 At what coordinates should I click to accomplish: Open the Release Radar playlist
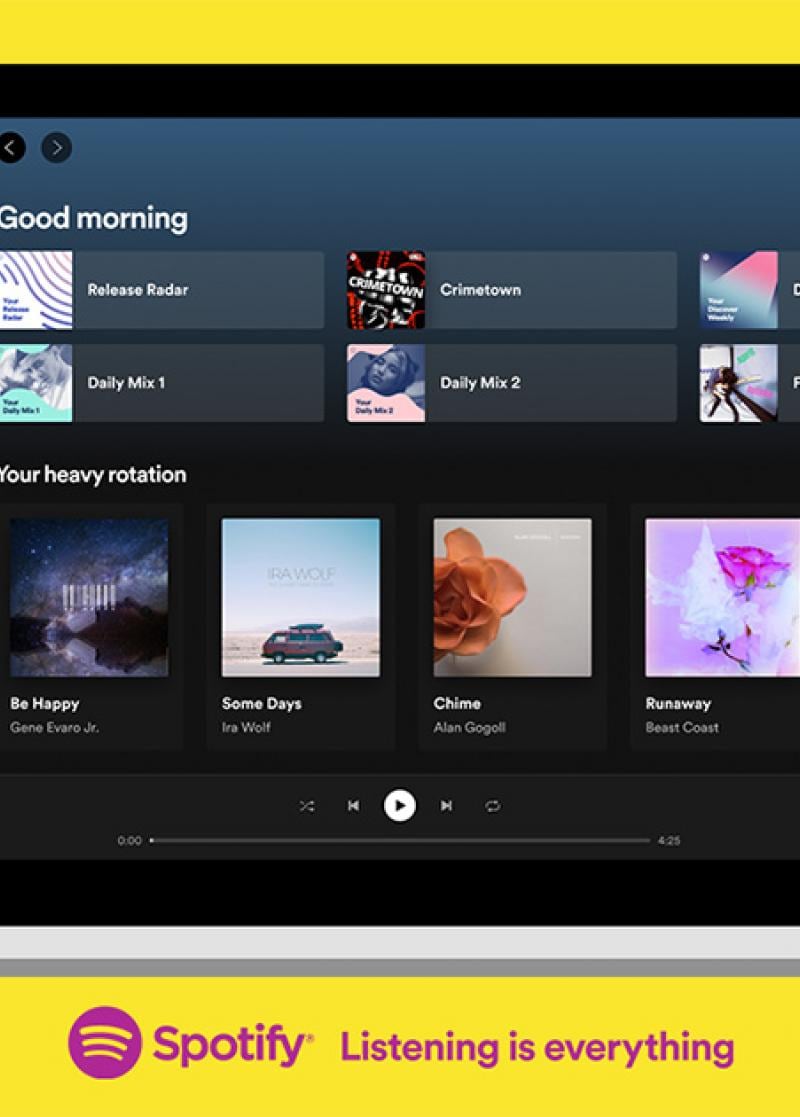click(x=162, y=290)
